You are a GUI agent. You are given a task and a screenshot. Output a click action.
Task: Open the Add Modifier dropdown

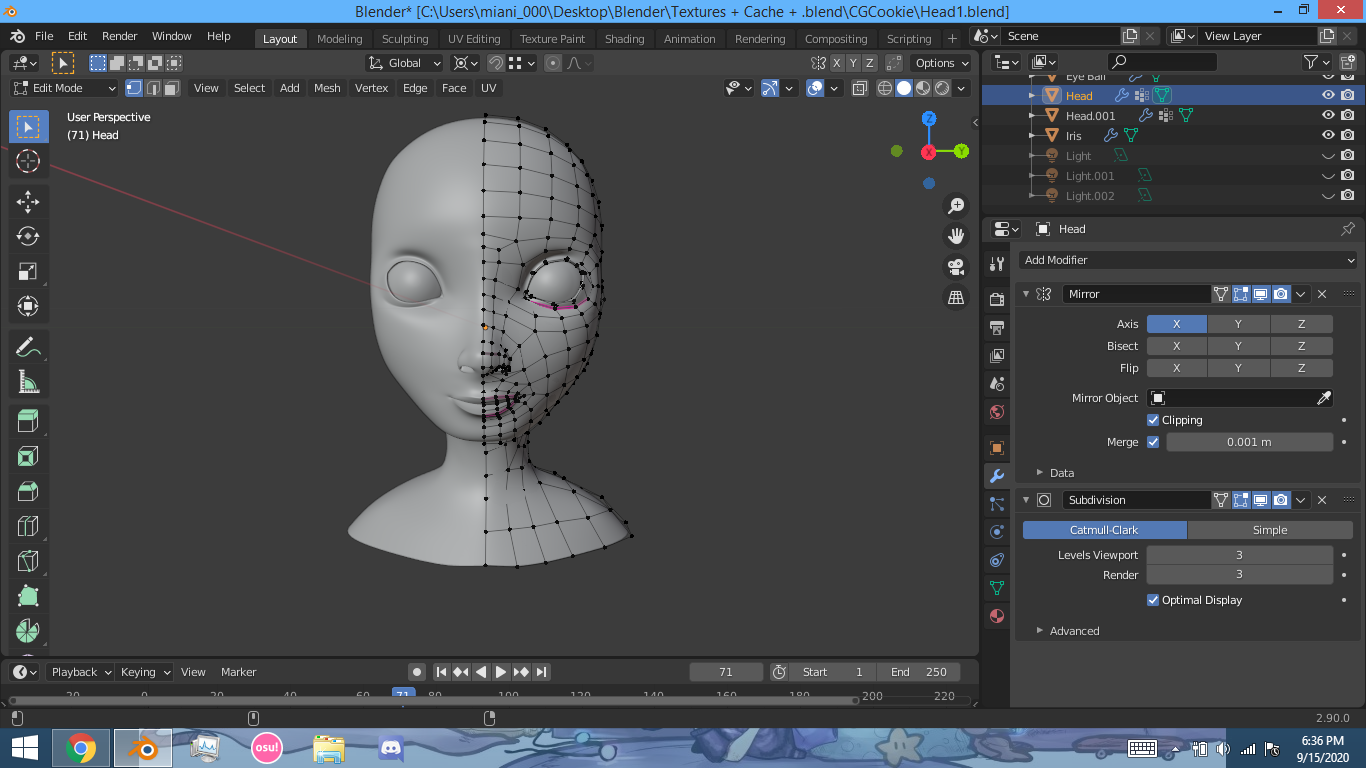tap(1188, 260)
